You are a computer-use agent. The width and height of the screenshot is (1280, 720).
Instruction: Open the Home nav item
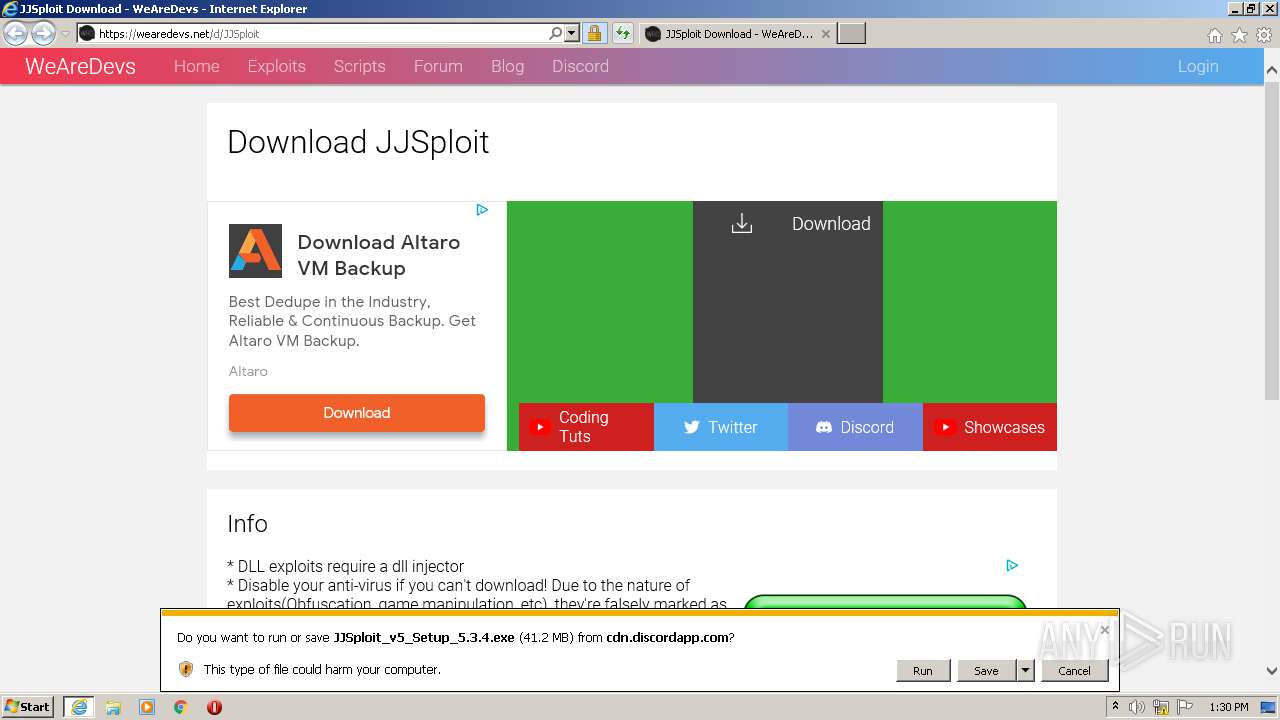click(x=196, y=66)
